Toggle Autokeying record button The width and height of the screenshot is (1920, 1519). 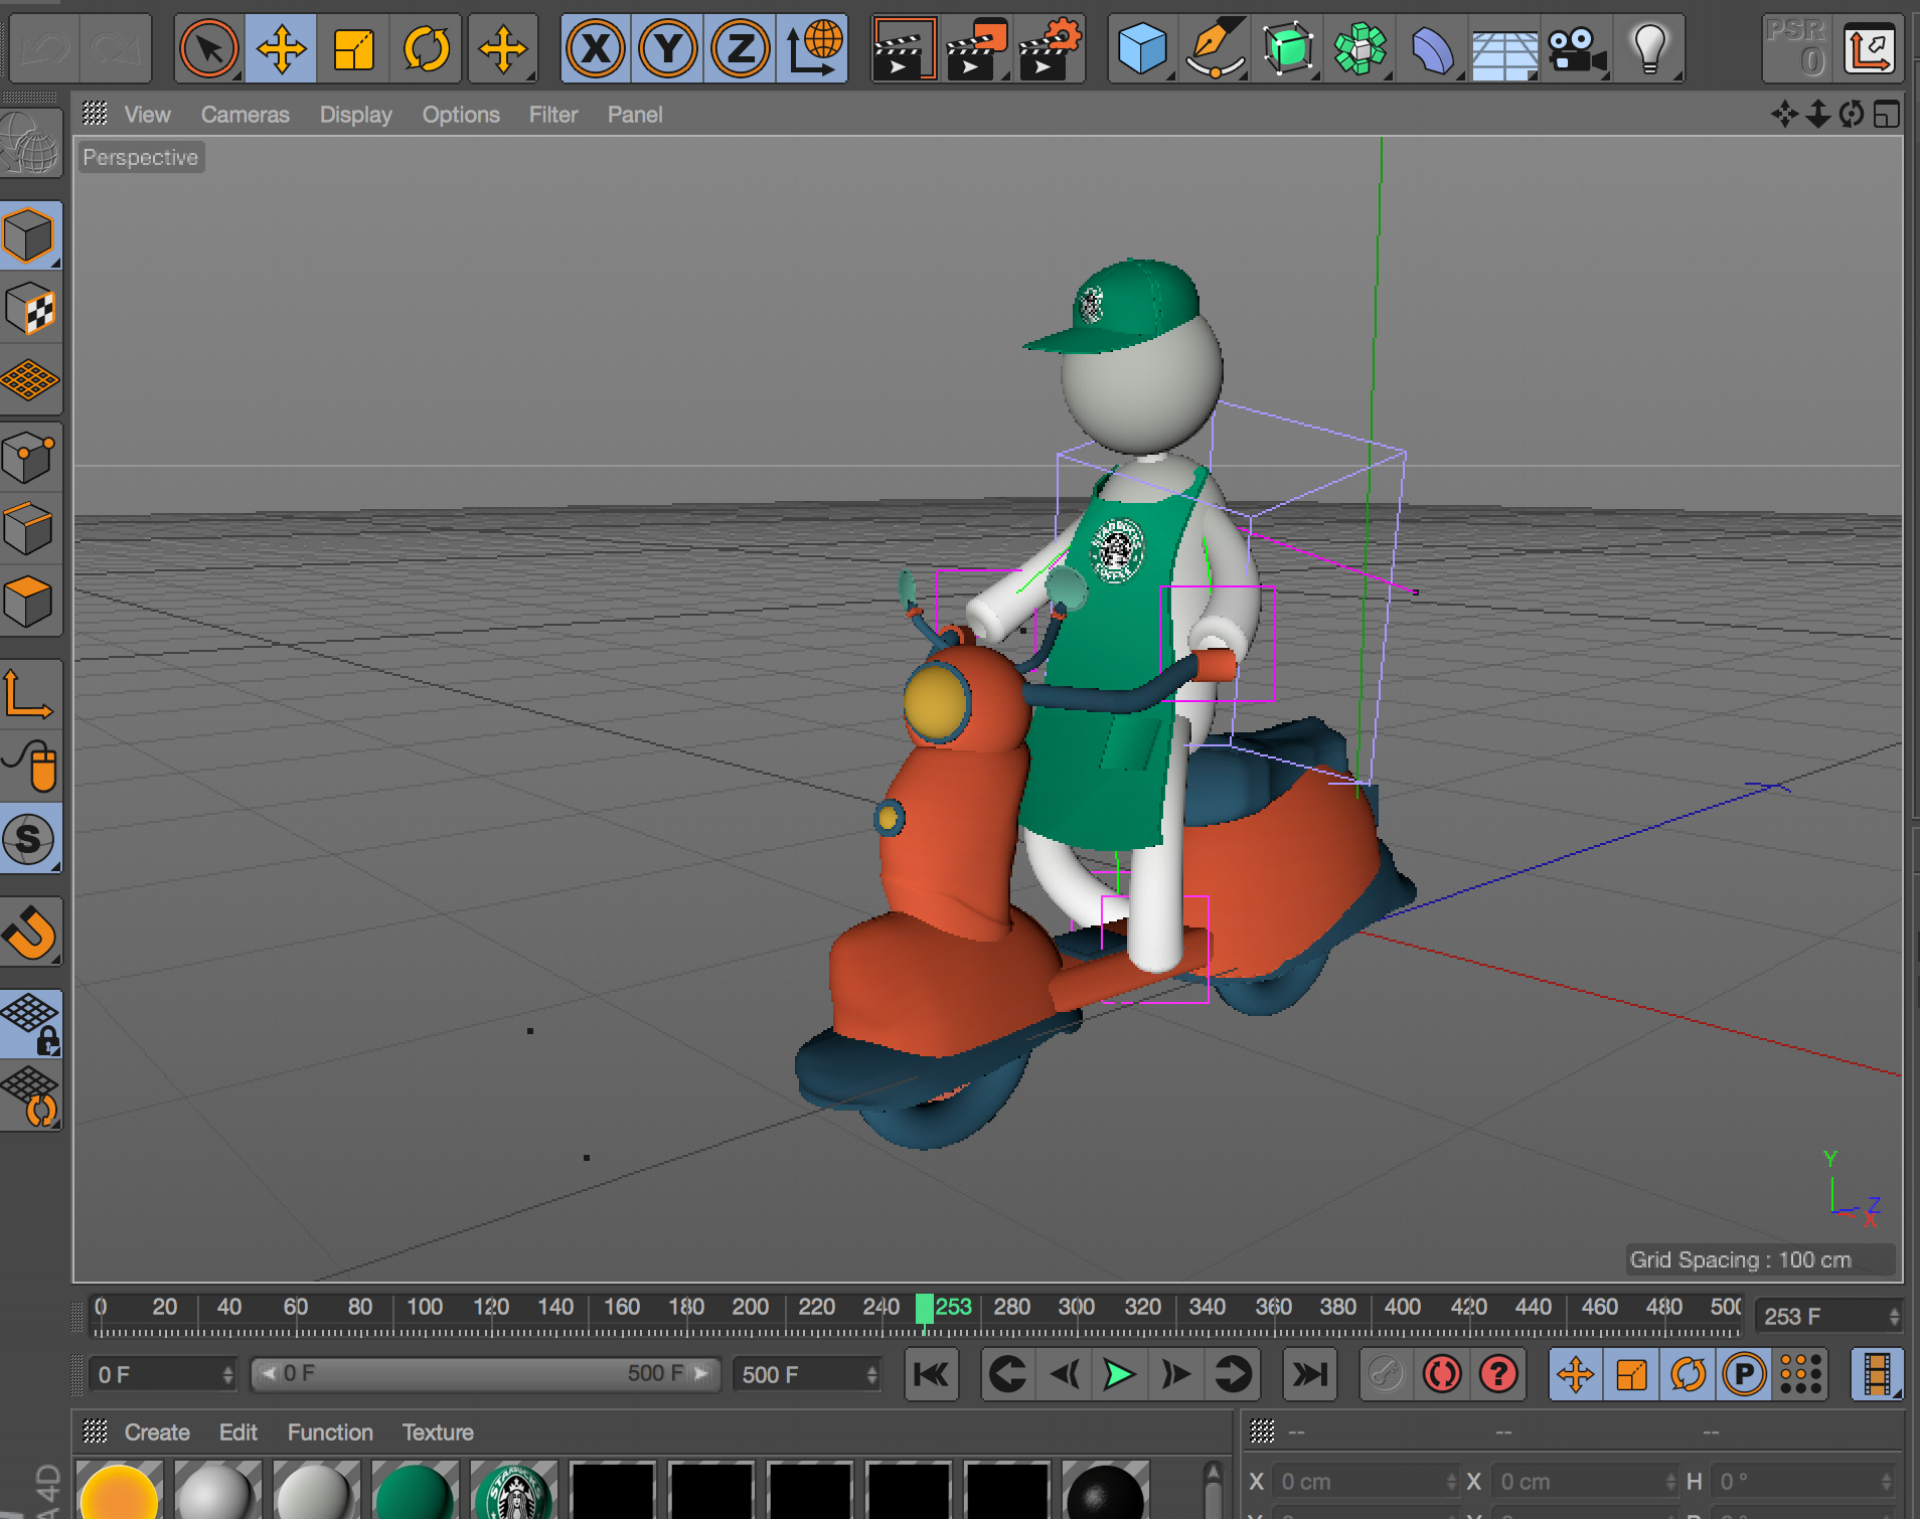1442,1374
